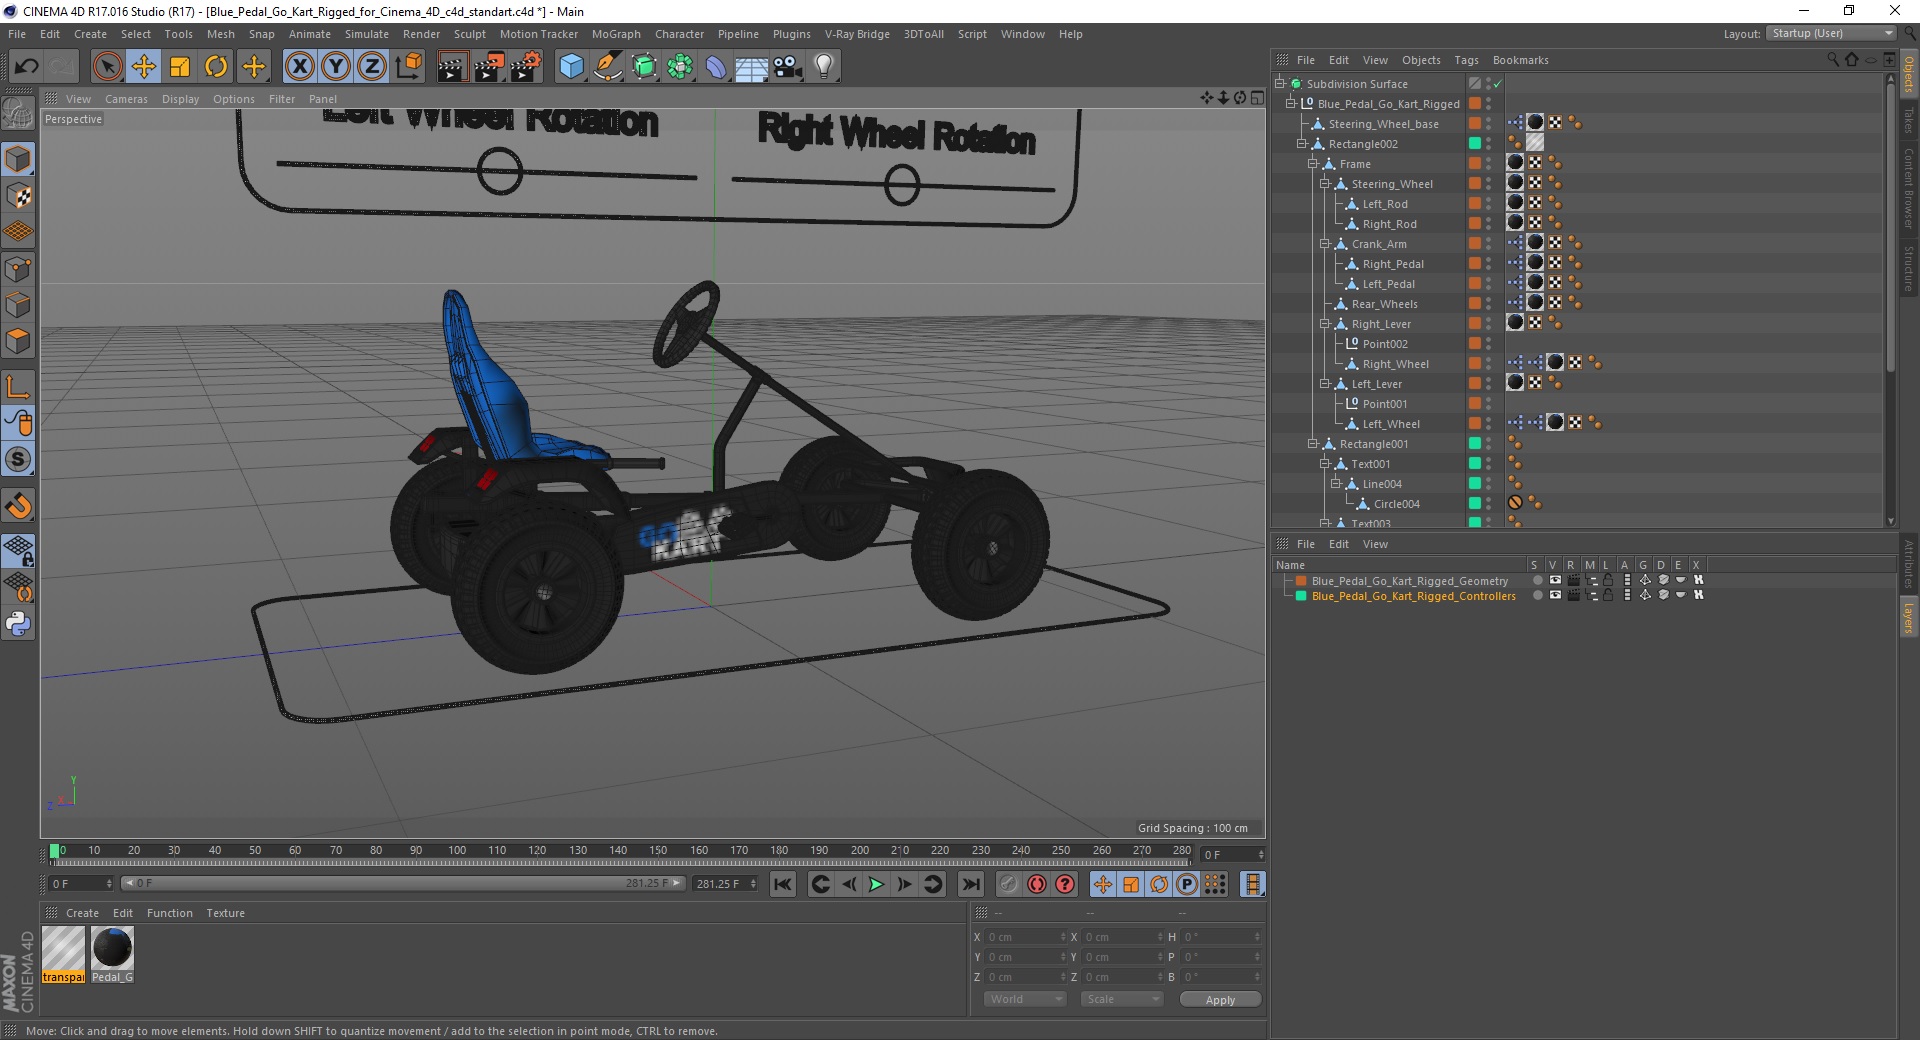Toggle the coordinate system icon
This screenshot has width=1920, height=1040.
coord(408,67)
